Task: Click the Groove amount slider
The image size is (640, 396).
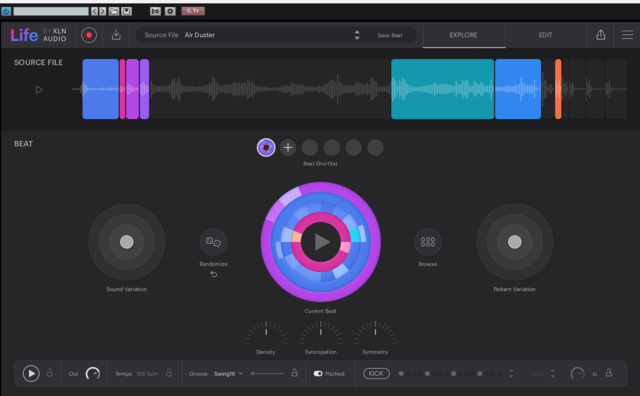Action: [267, 374]
